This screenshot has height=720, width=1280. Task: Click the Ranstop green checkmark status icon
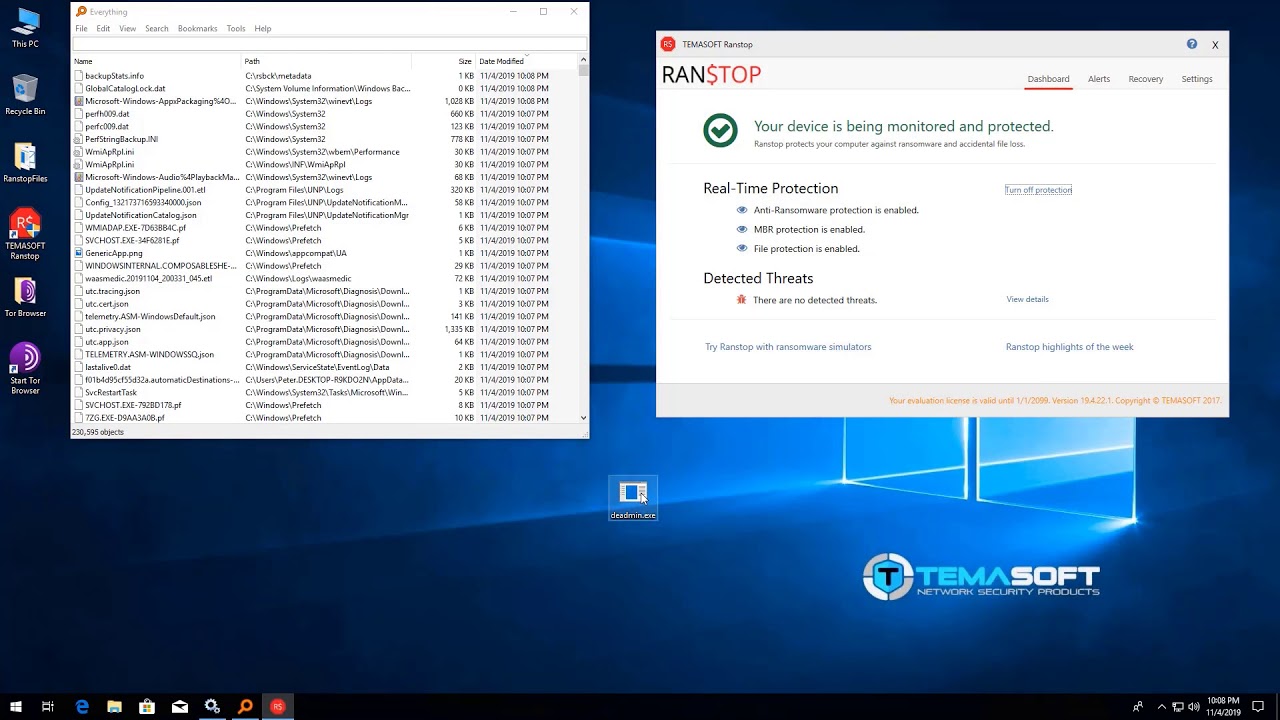tap(720, 130)
